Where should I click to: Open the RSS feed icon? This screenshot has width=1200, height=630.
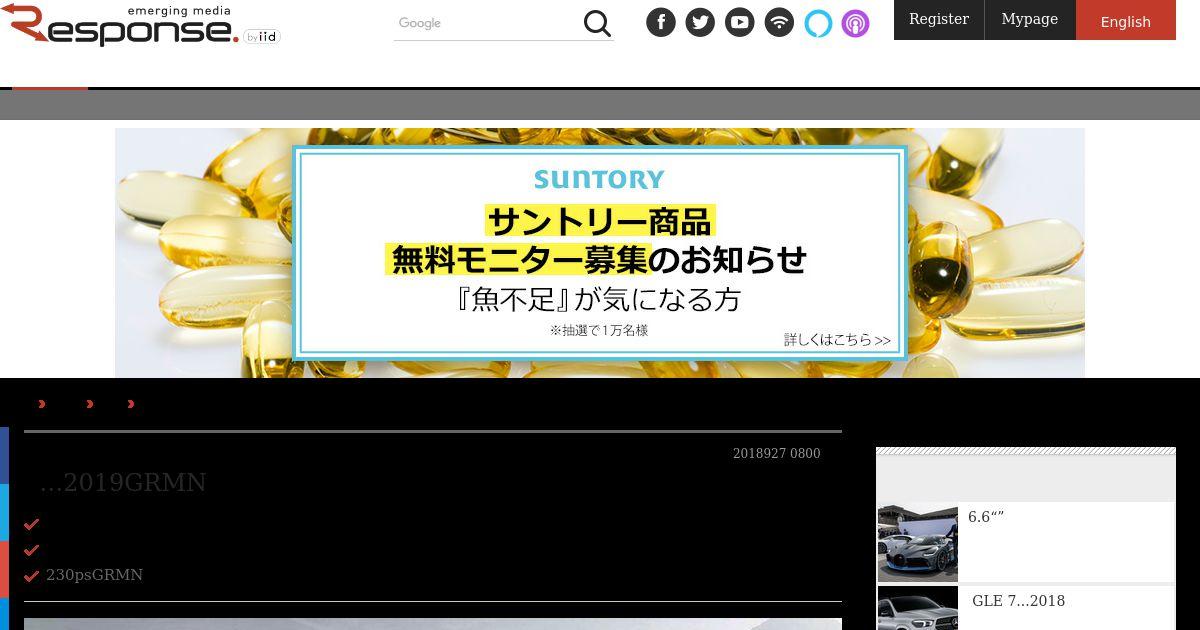(x=779, y=22)
